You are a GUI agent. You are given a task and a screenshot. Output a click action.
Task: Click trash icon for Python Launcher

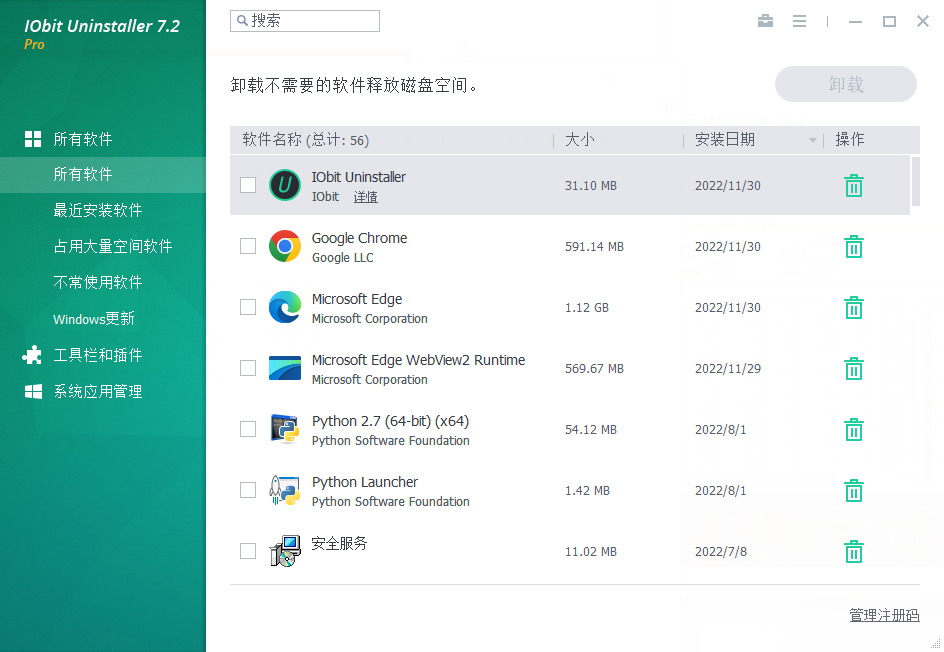pyautogui.click(x=853, y=491)
